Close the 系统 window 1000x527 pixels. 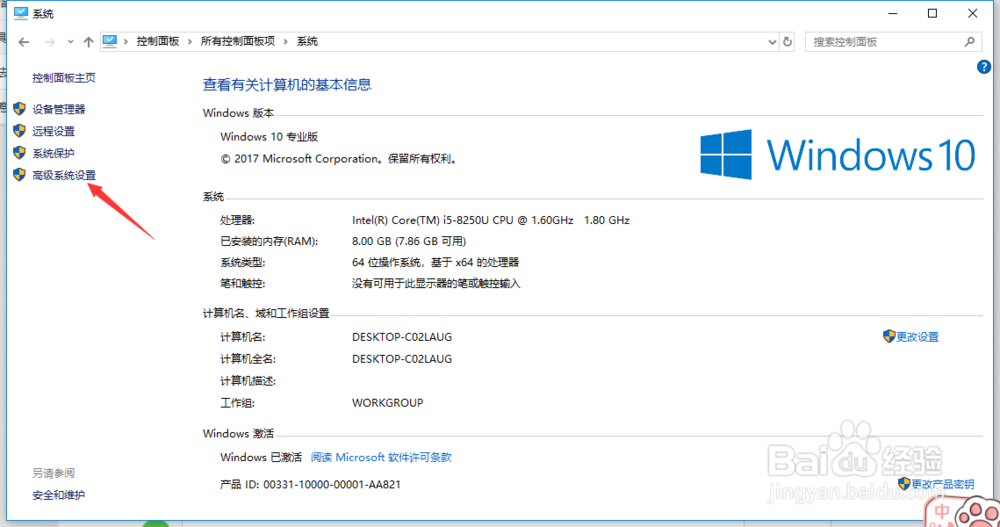[x=973, y=13]
